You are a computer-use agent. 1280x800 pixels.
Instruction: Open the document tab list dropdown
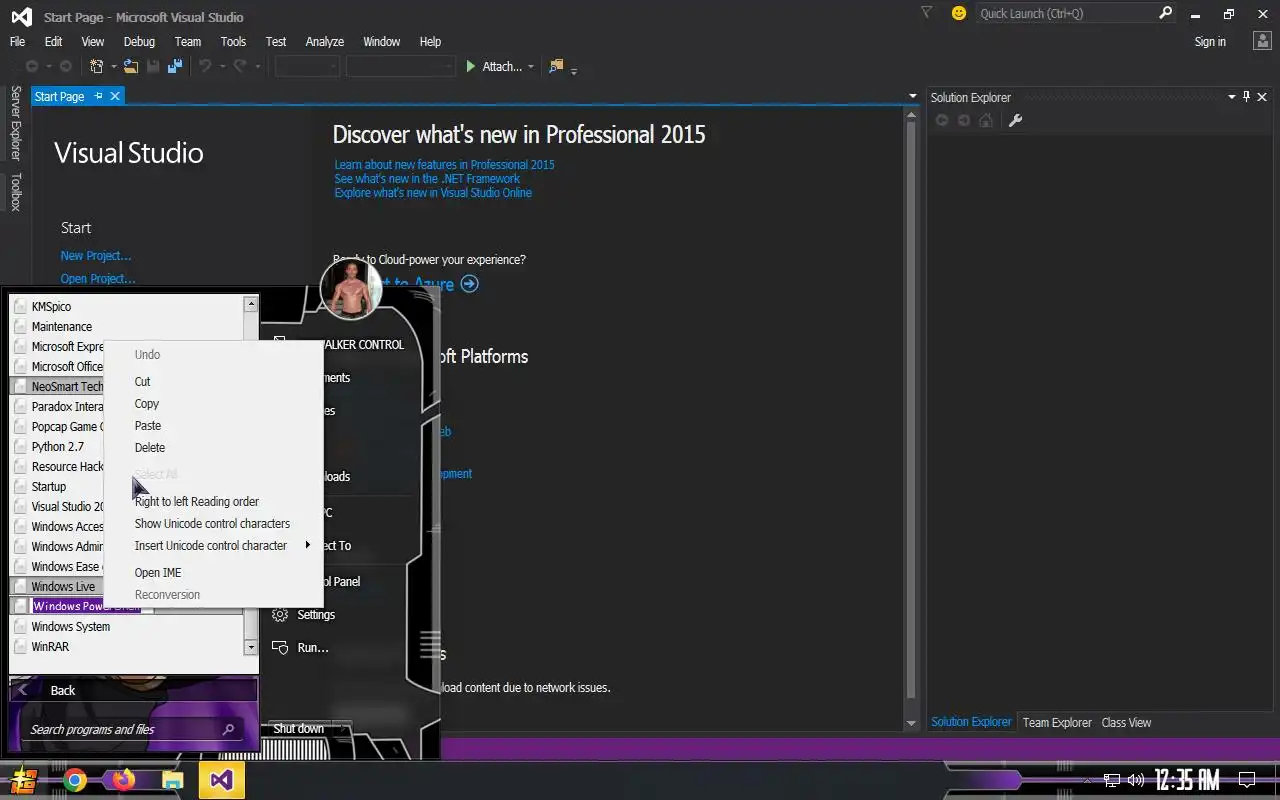(913, 97)
